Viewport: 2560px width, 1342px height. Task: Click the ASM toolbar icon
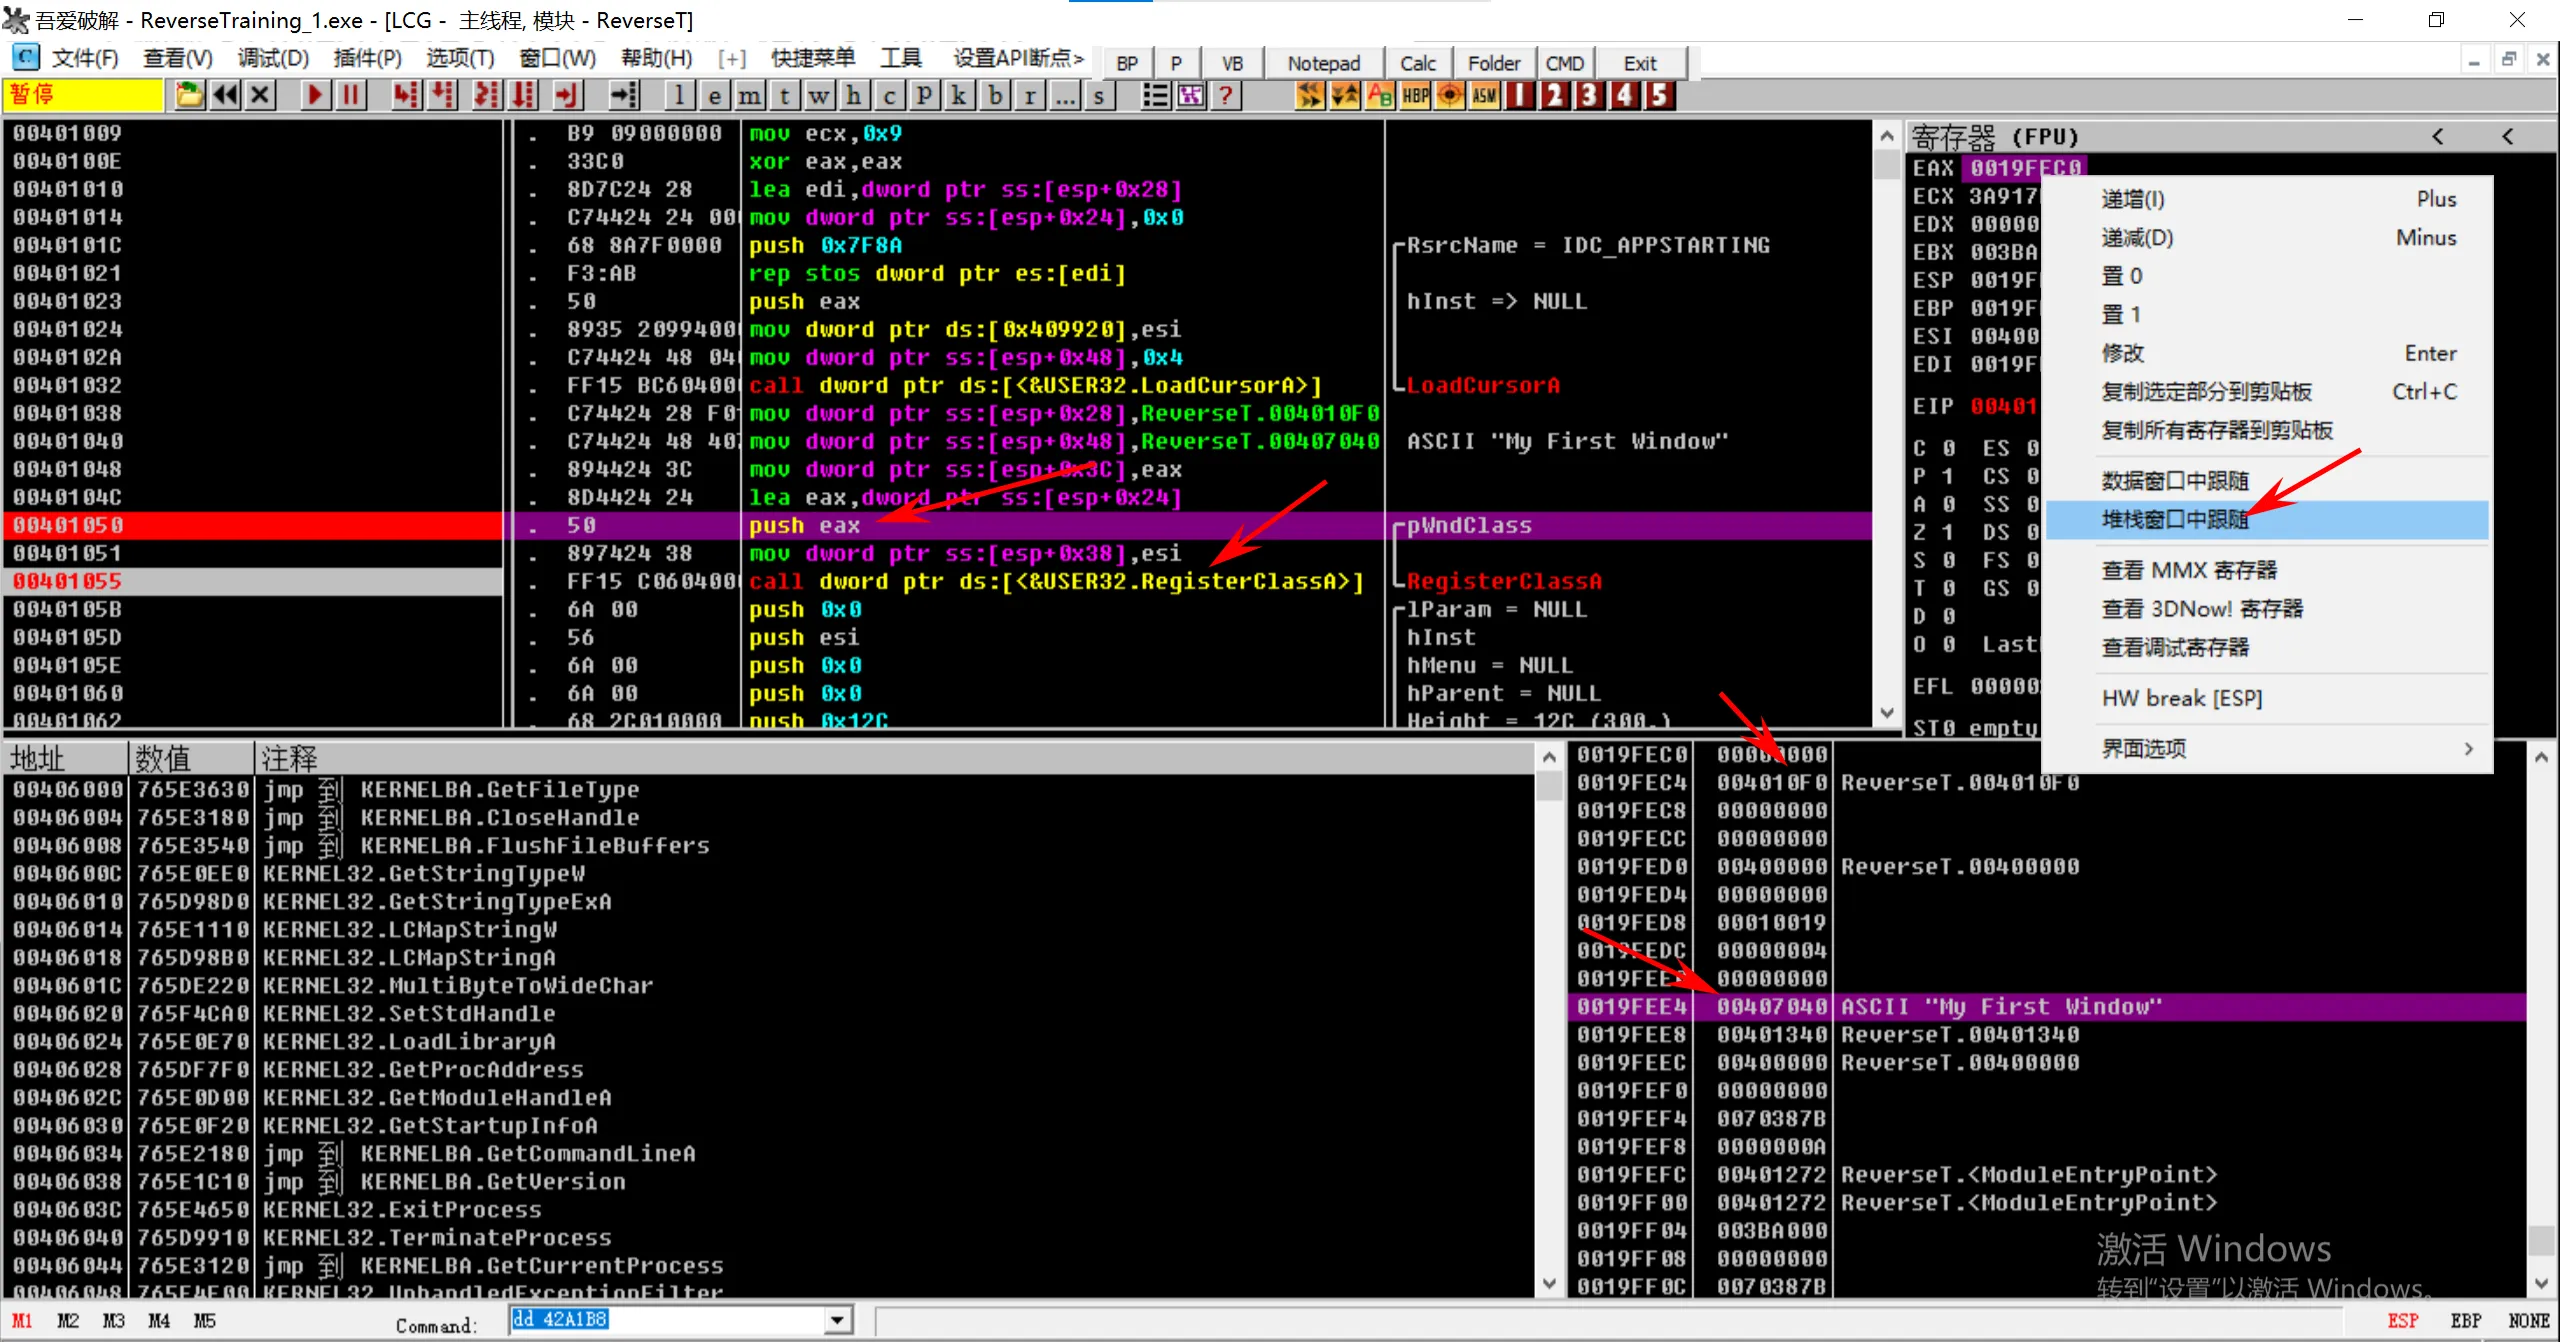[1484, 95]
